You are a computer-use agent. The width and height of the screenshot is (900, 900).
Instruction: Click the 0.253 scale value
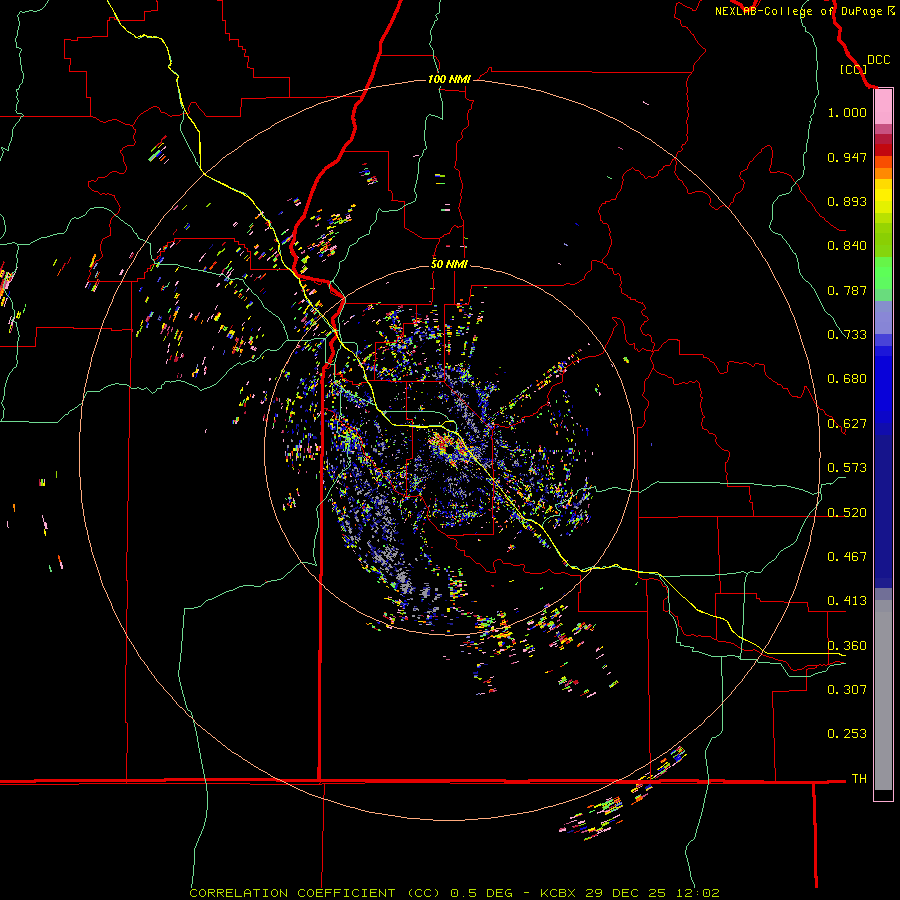[x=847, y=734]
